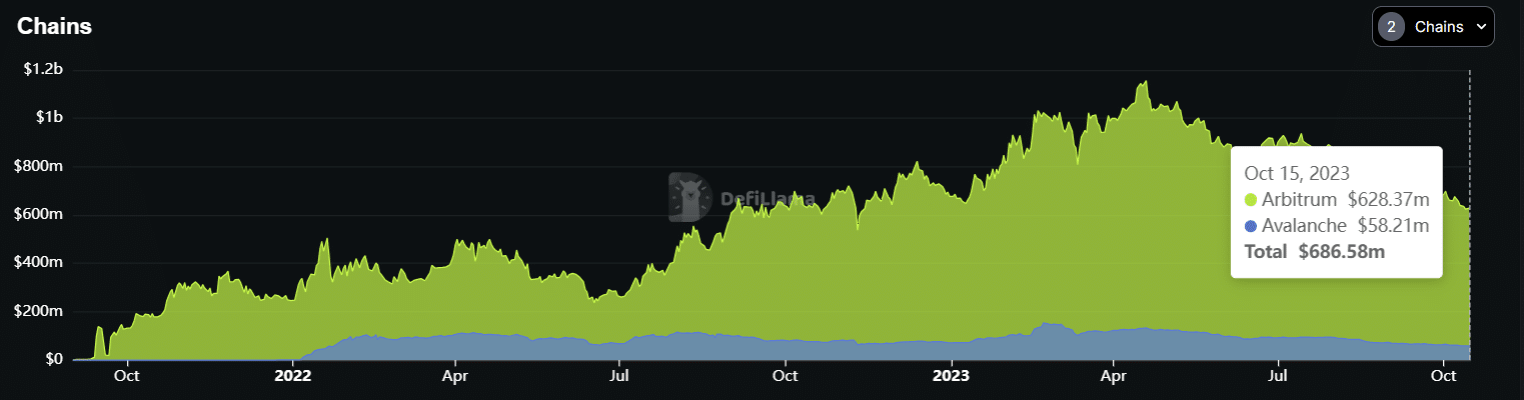1524x400 pixels.
Task: Click the $800m y-axis label
Action: pos(39,166)
